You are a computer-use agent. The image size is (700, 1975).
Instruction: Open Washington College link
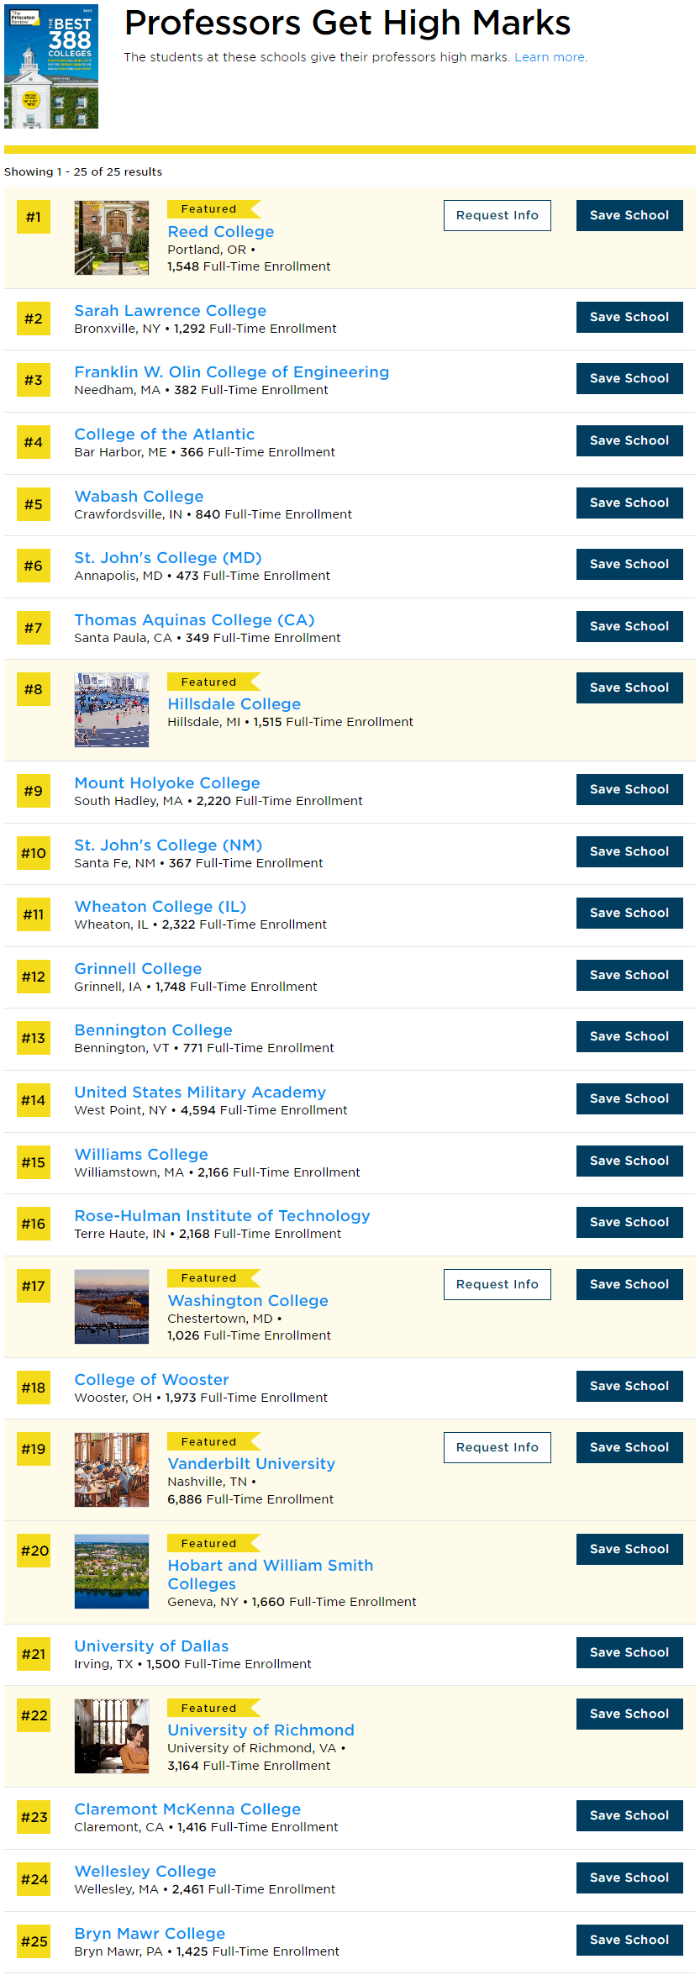(x=248, y=1301)
